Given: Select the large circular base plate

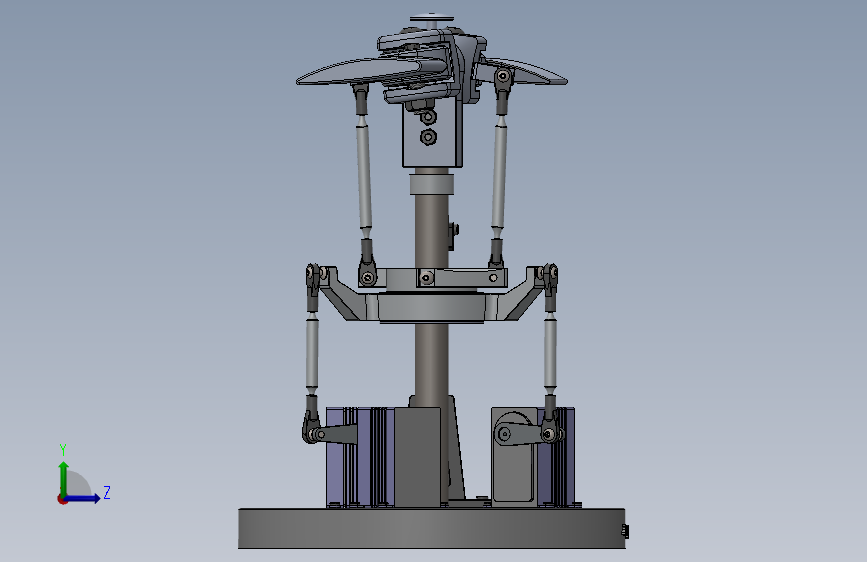Looking at the screenshot, I should [432, 528].
